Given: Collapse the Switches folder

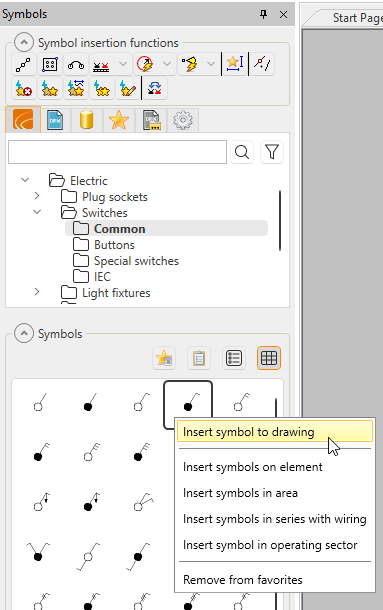Looking at the screenshot, I should pyautogui.click(x=37, y=212).
